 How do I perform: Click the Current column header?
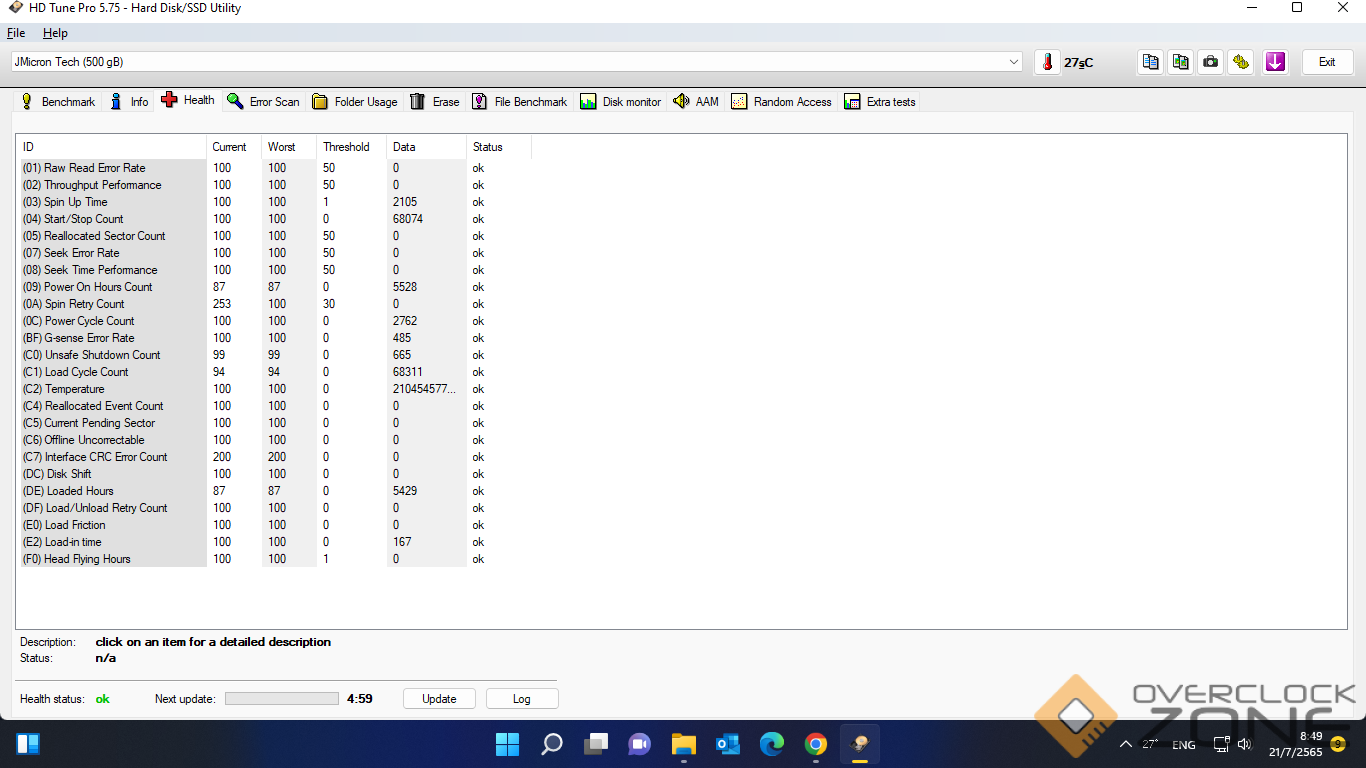234,147
